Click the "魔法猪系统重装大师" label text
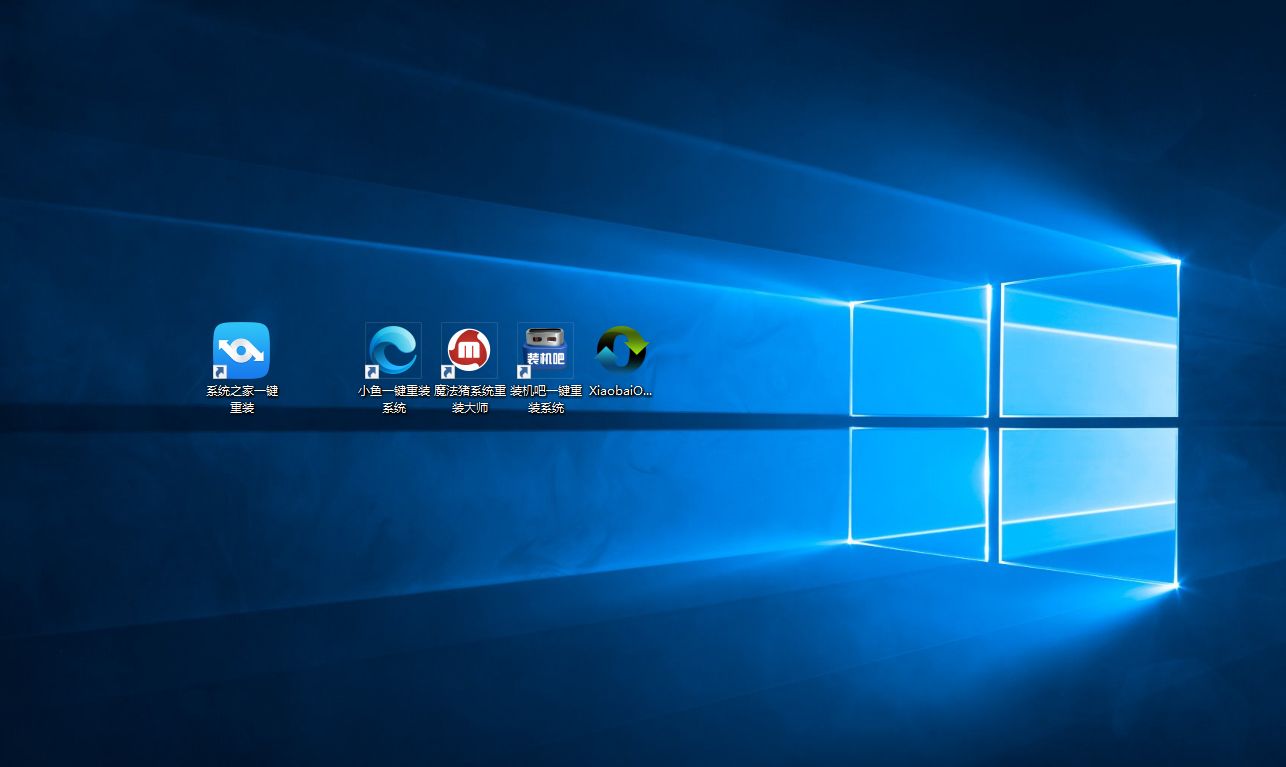 click(470, 399)
